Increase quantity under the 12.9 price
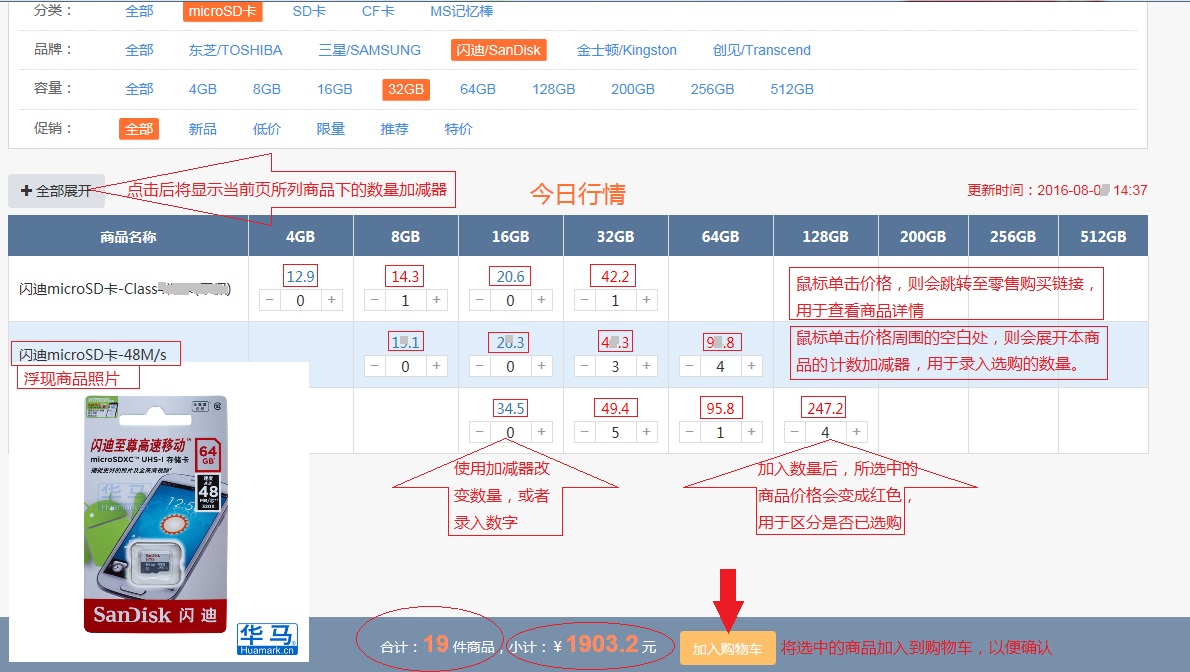 pyautogui.click(x=332, y=300)
